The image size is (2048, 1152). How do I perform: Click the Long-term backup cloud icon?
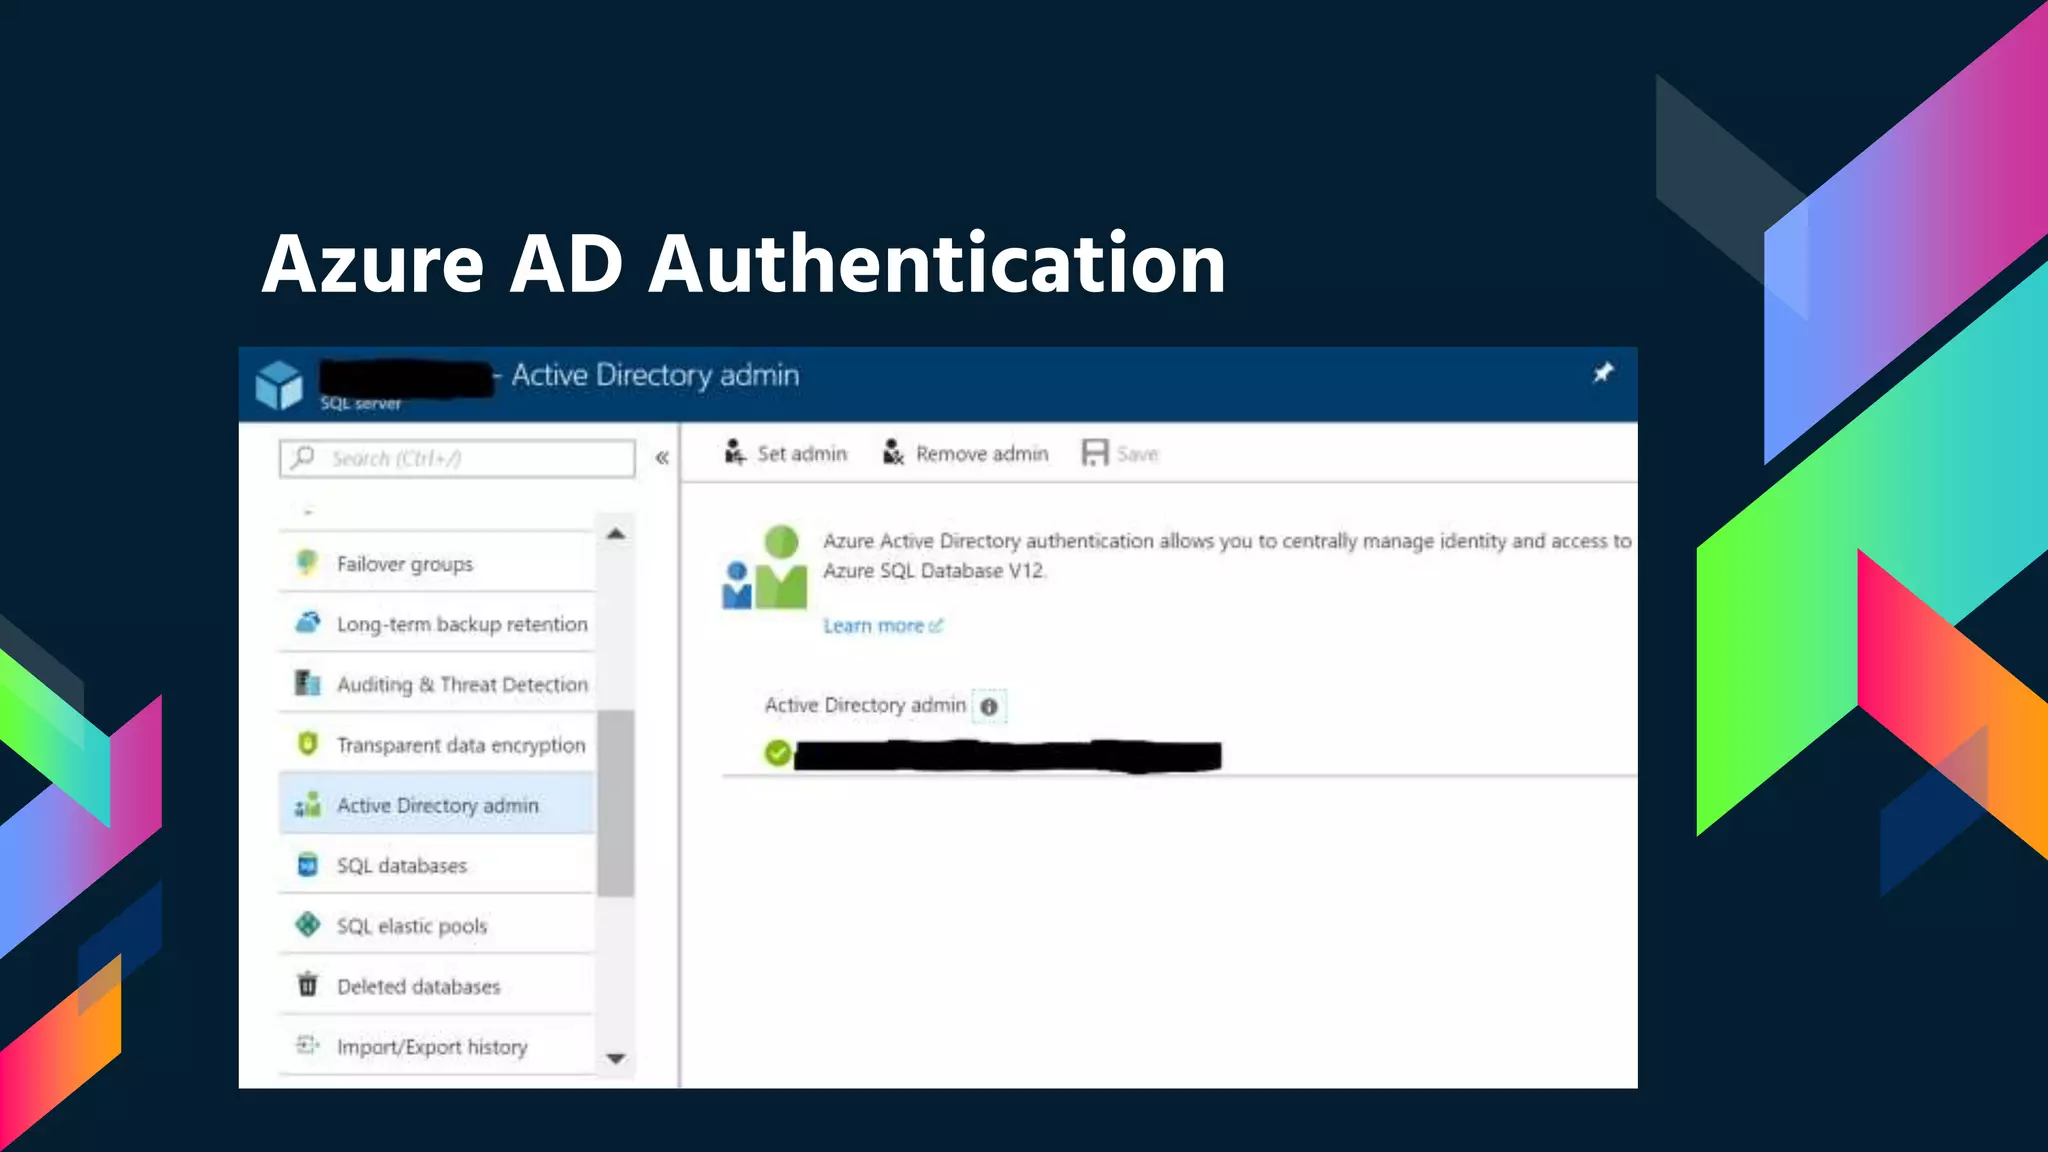coord(308,622)
